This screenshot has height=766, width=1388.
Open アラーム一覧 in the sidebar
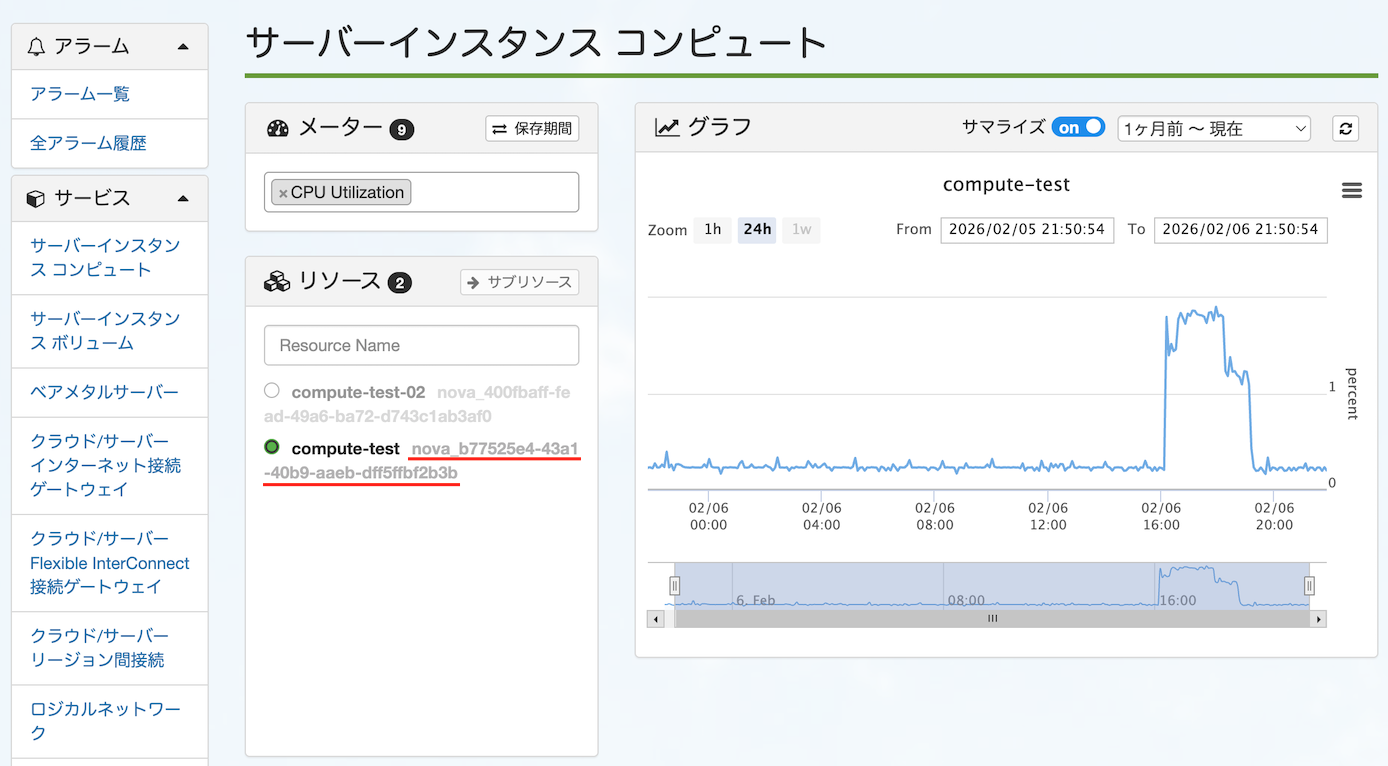tap(80, 94)
